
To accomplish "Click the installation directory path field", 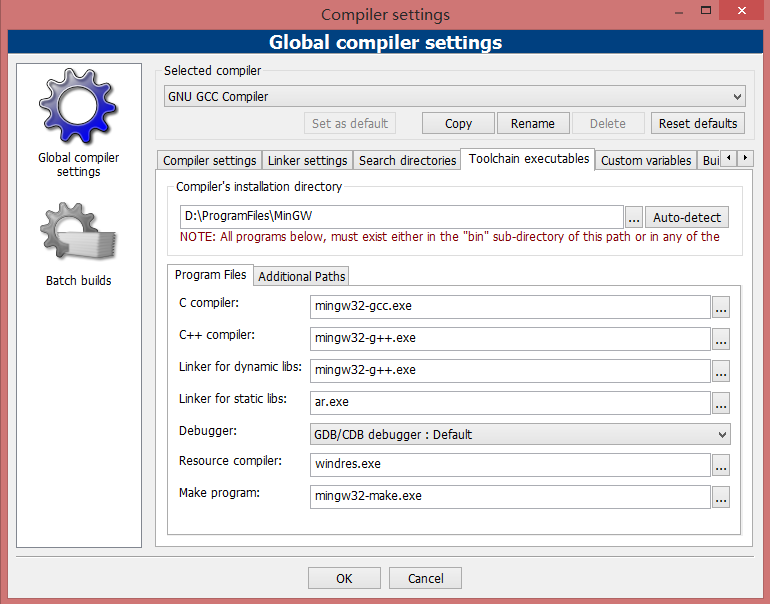I will coord(402,217).
